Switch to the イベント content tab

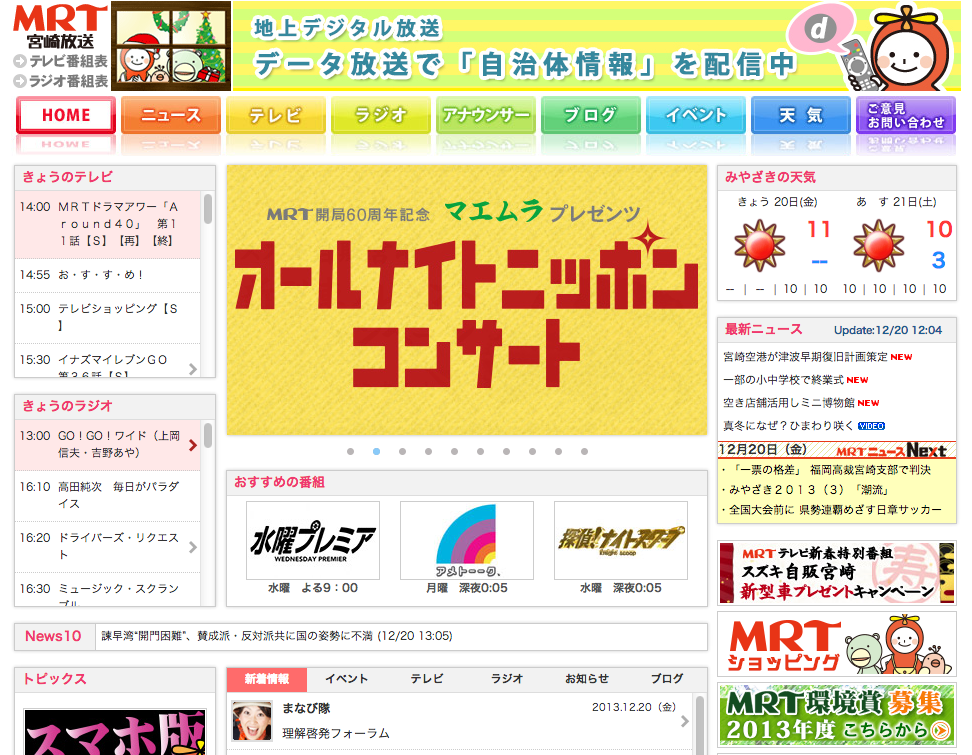(x=347, y=679)
